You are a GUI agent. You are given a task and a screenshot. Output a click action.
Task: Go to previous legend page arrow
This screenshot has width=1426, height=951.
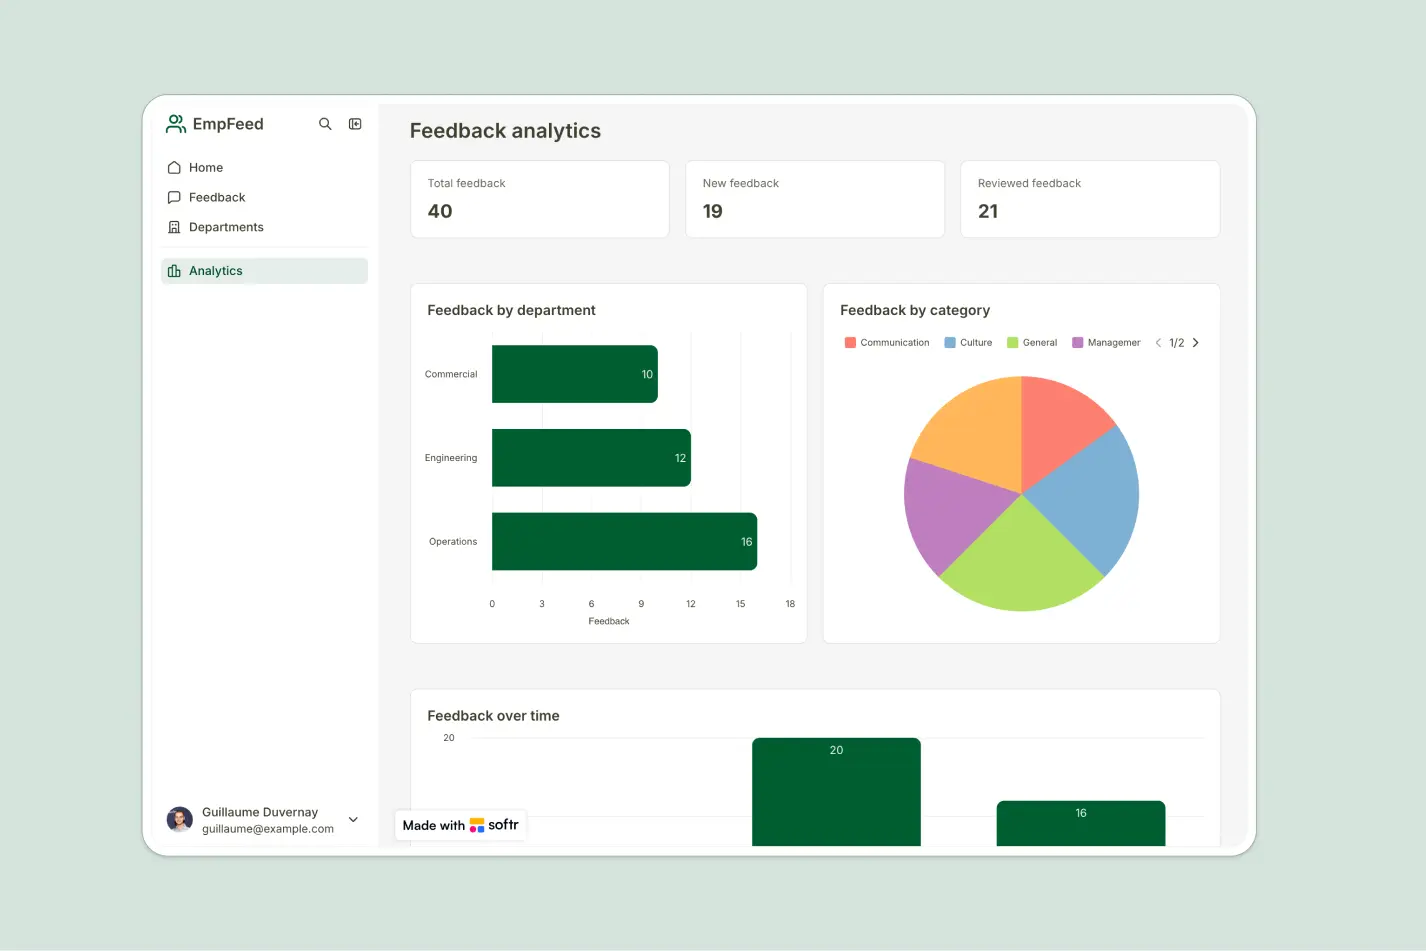tap(1158, 343)
